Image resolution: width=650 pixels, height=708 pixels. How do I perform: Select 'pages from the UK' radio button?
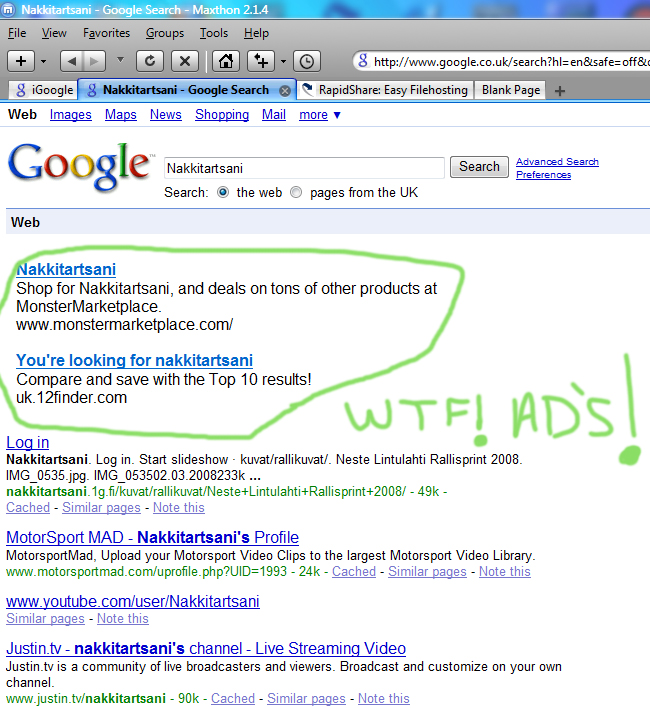296,192
